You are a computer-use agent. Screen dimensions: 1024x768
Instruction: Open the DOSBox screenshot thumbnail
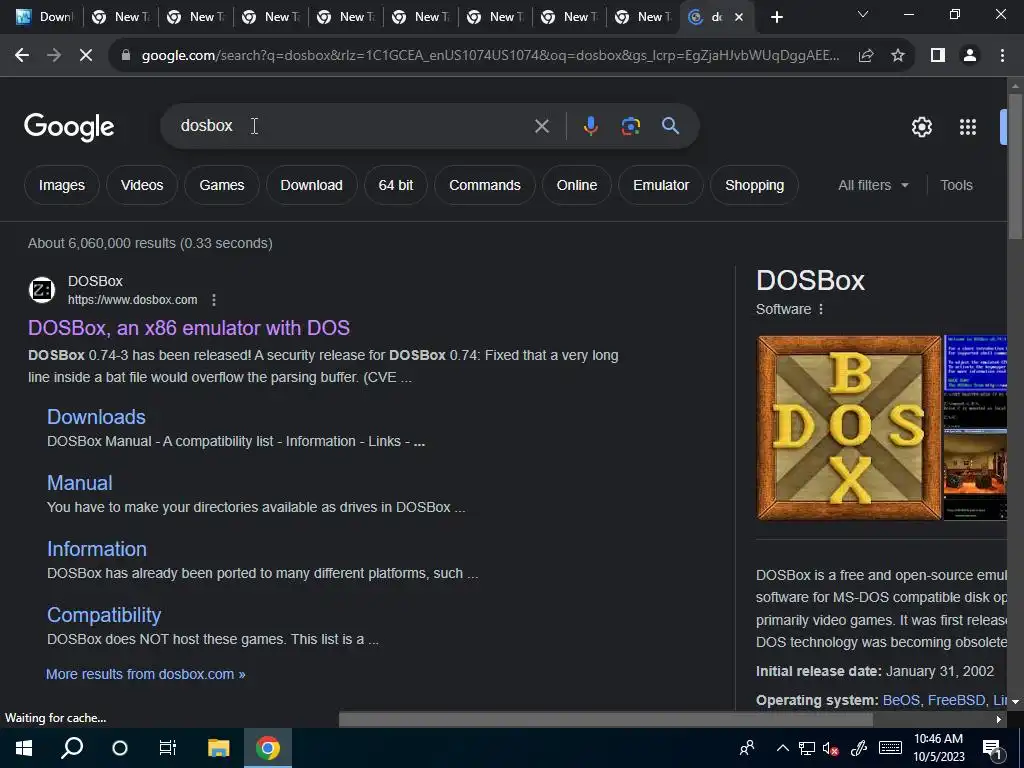click(976, 363)
